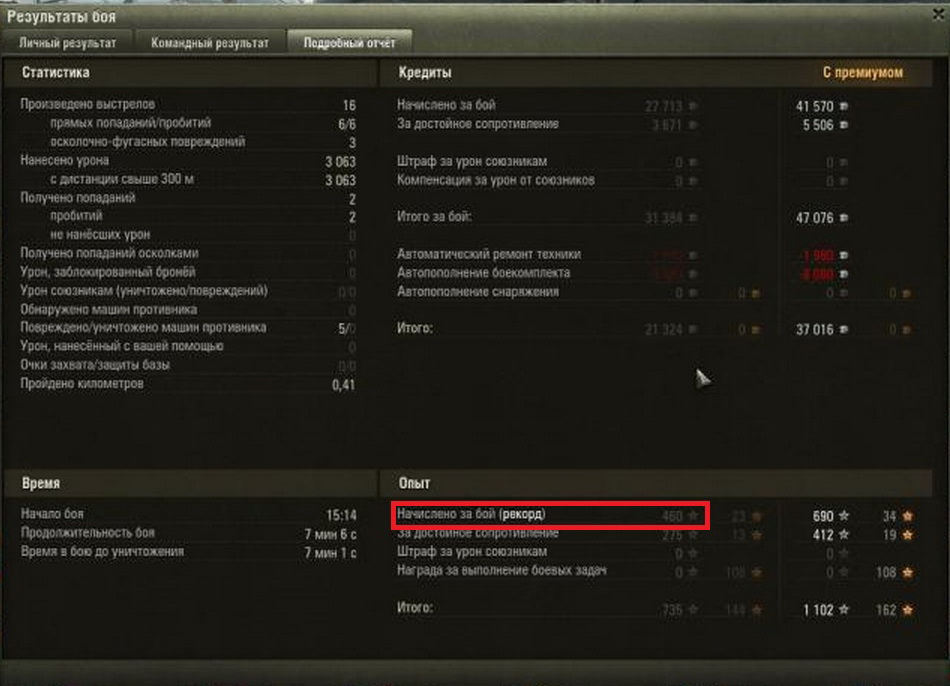Select the Подробный отчёт tab
Screen dimensions: 950x686
click(349, 43)
